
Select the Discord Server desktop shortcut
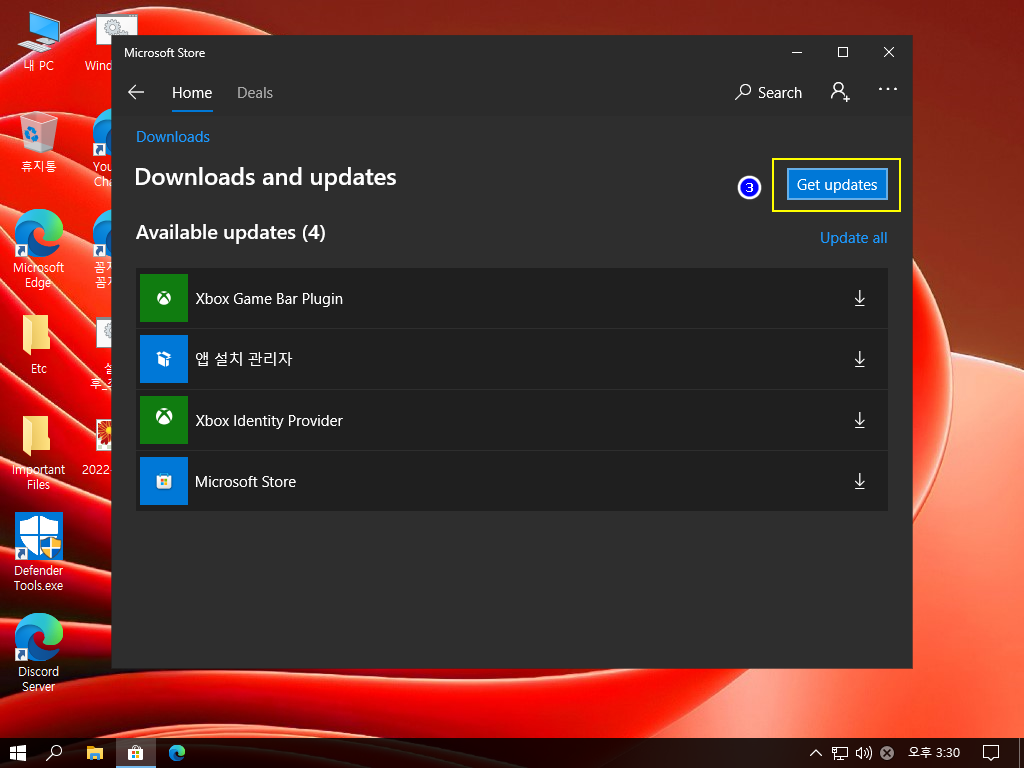(39, 653)
